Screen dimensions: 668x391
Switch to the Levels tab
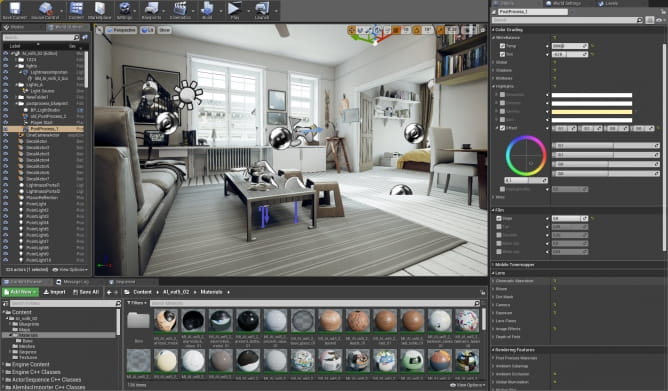pos(608,3)
